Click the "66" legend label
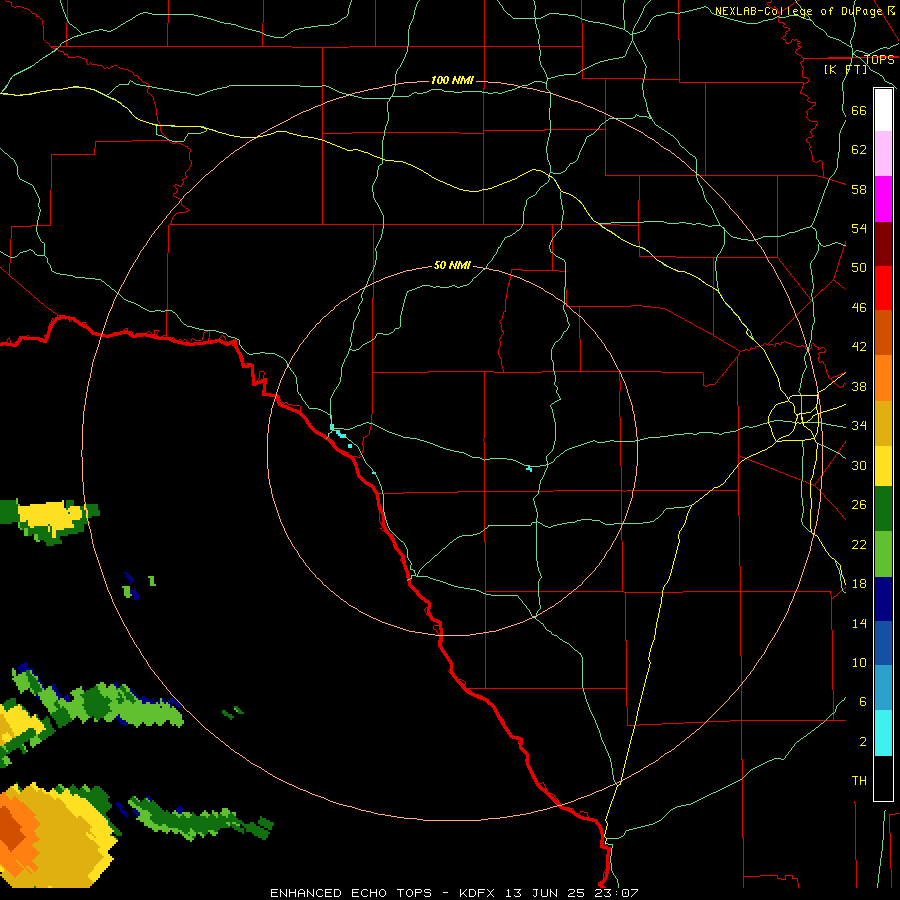This screenshot has width=900, height=900. 859,110
